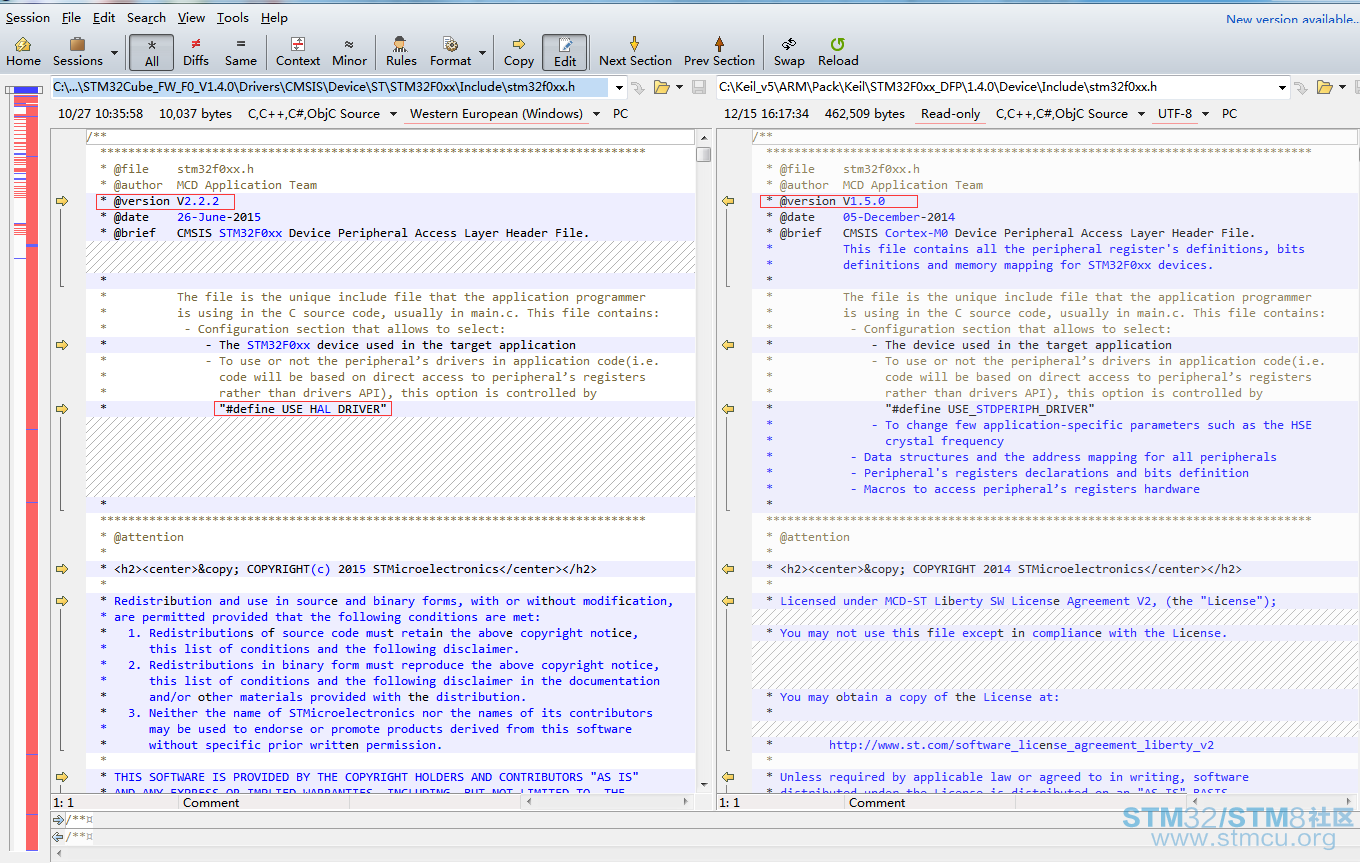Click the Copy toolbar button
This screenshot has width=1360, height=863.
point(518,52)
